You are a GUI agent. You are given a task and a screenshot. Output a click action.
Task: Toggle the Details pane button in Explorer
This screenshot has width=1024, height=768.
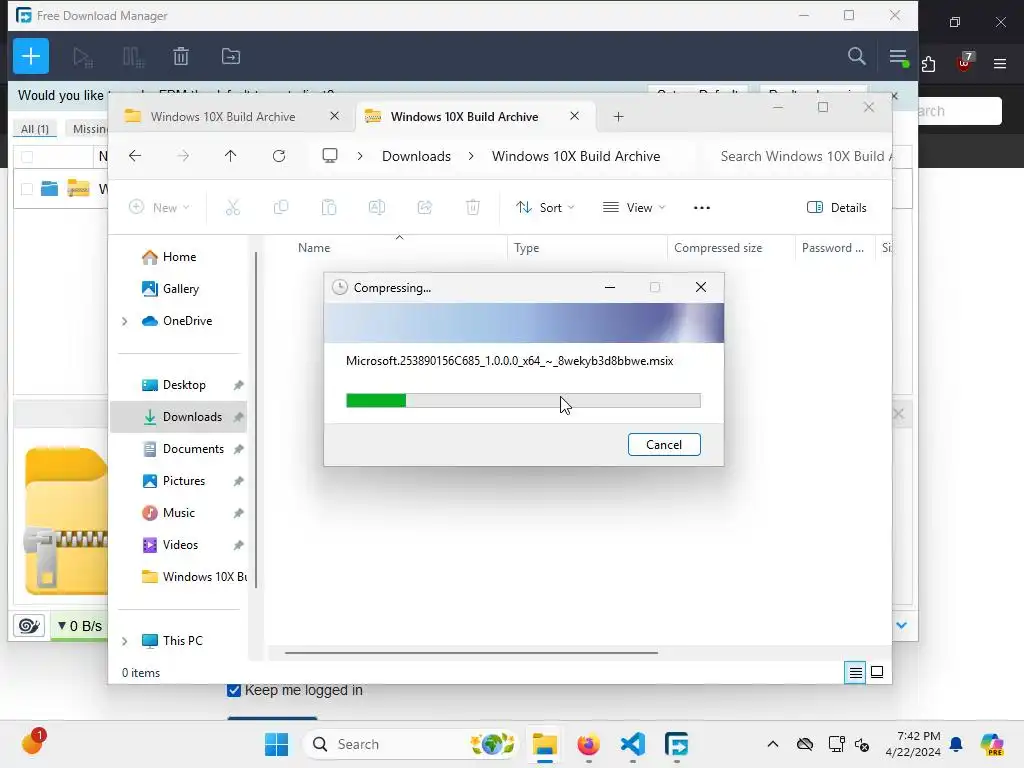click(837, 208)
